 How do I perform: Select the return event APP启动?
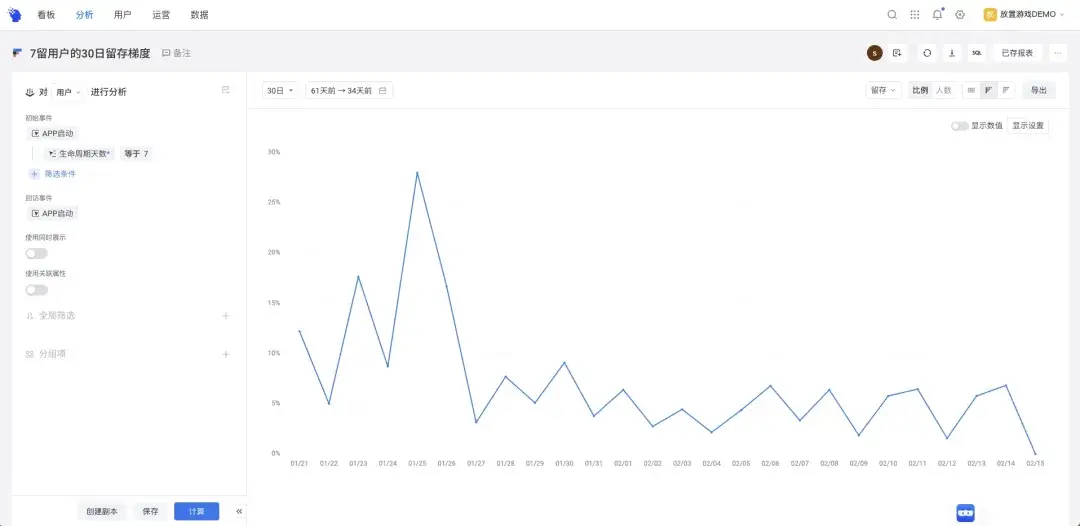point(52,213)
